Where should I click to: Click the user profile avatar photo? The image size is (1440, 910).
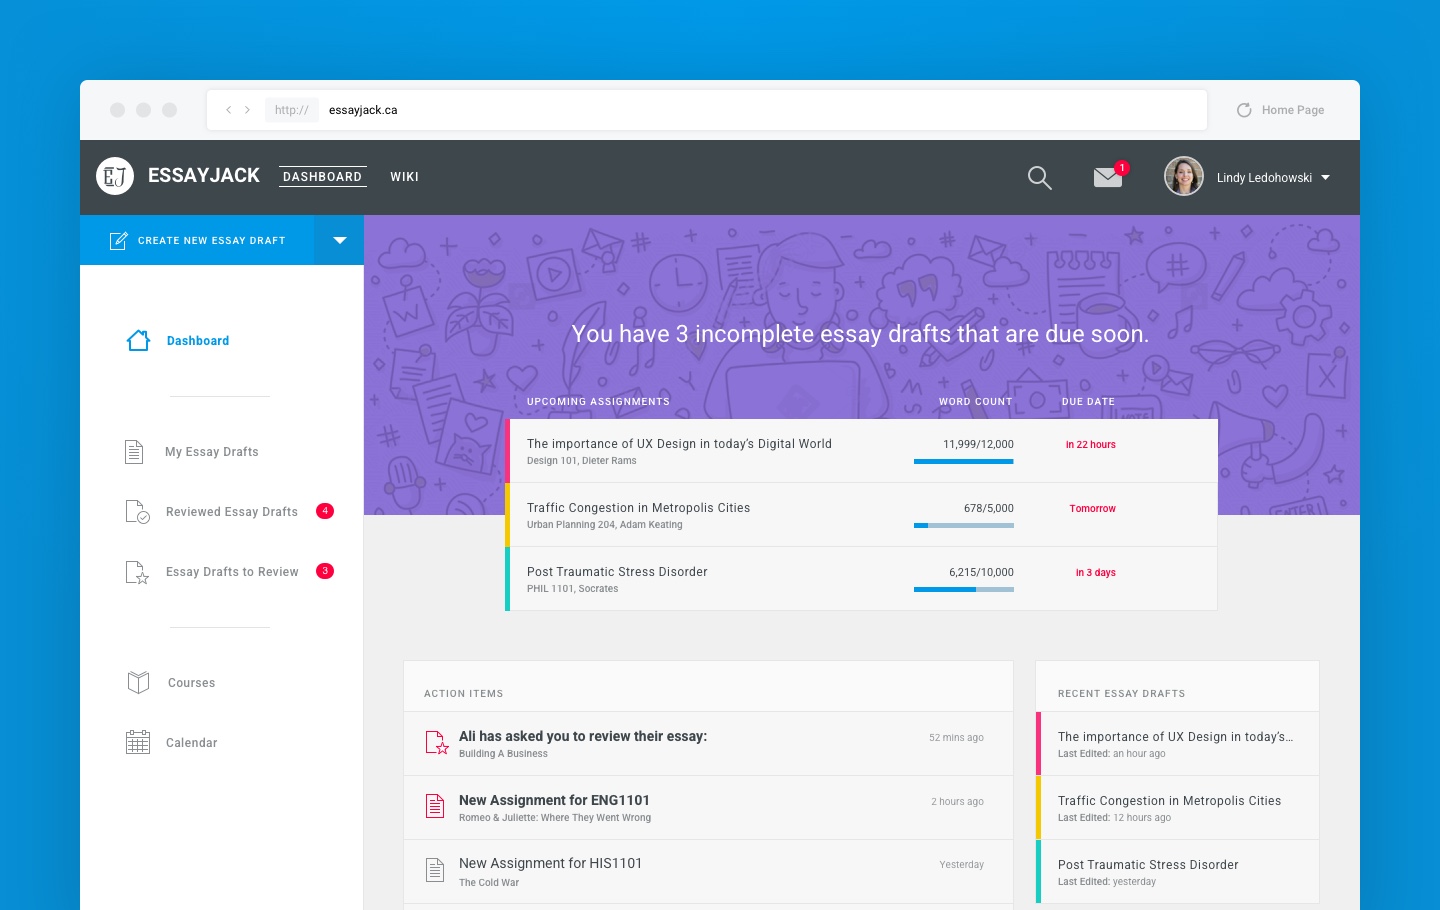coord(1183,177)
